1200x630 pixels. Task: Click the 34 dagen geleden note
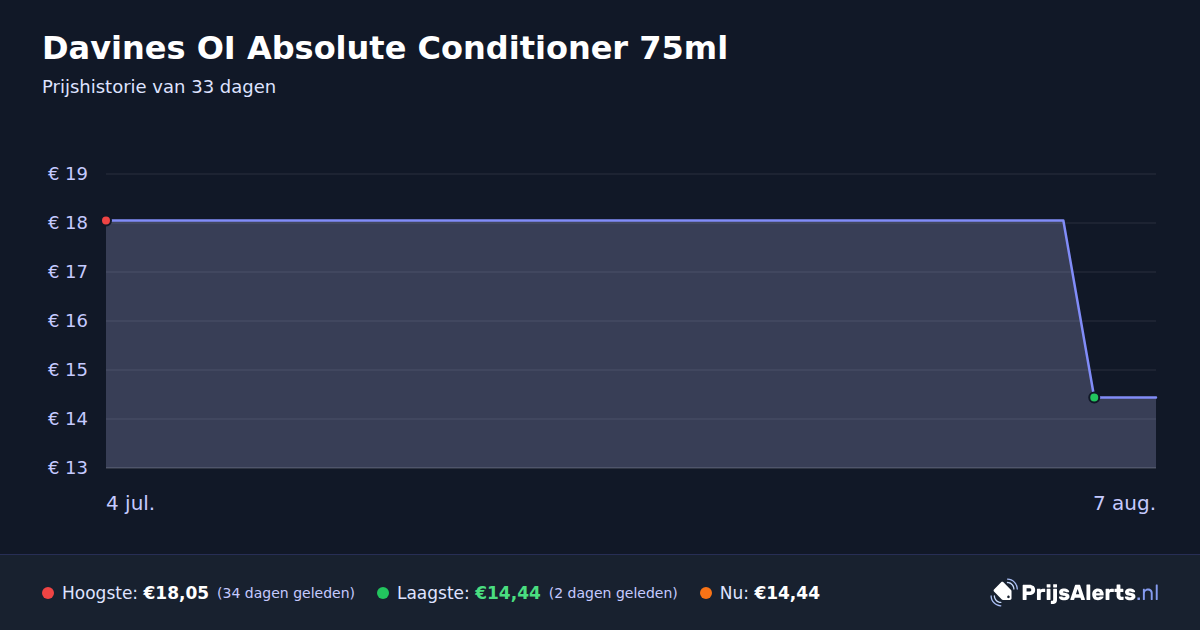coord(286,593)
